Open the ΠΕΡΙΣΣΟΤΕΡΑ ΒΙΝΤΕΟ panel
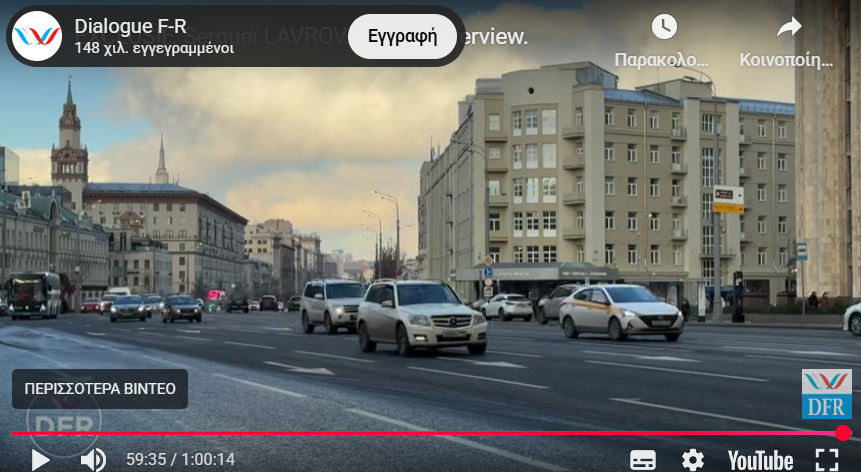This screenshot has height=472, width=861. [x=100, y=388]
